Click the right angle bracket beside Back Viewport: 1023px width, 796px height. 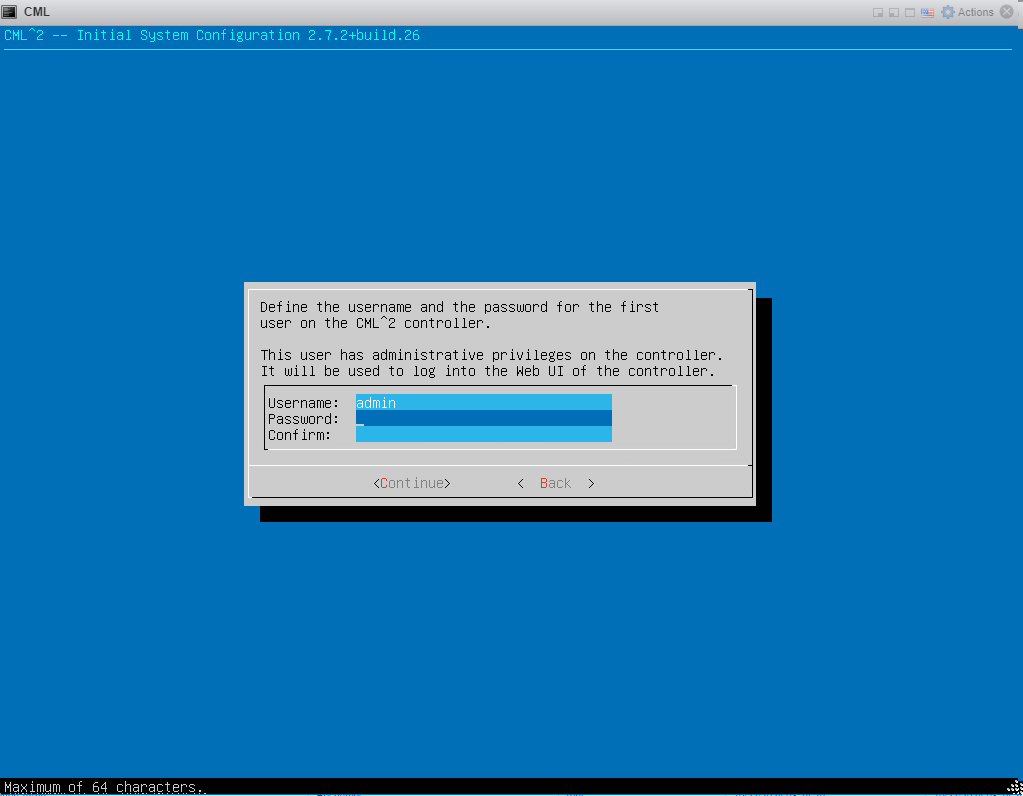(x=591, y=483)
